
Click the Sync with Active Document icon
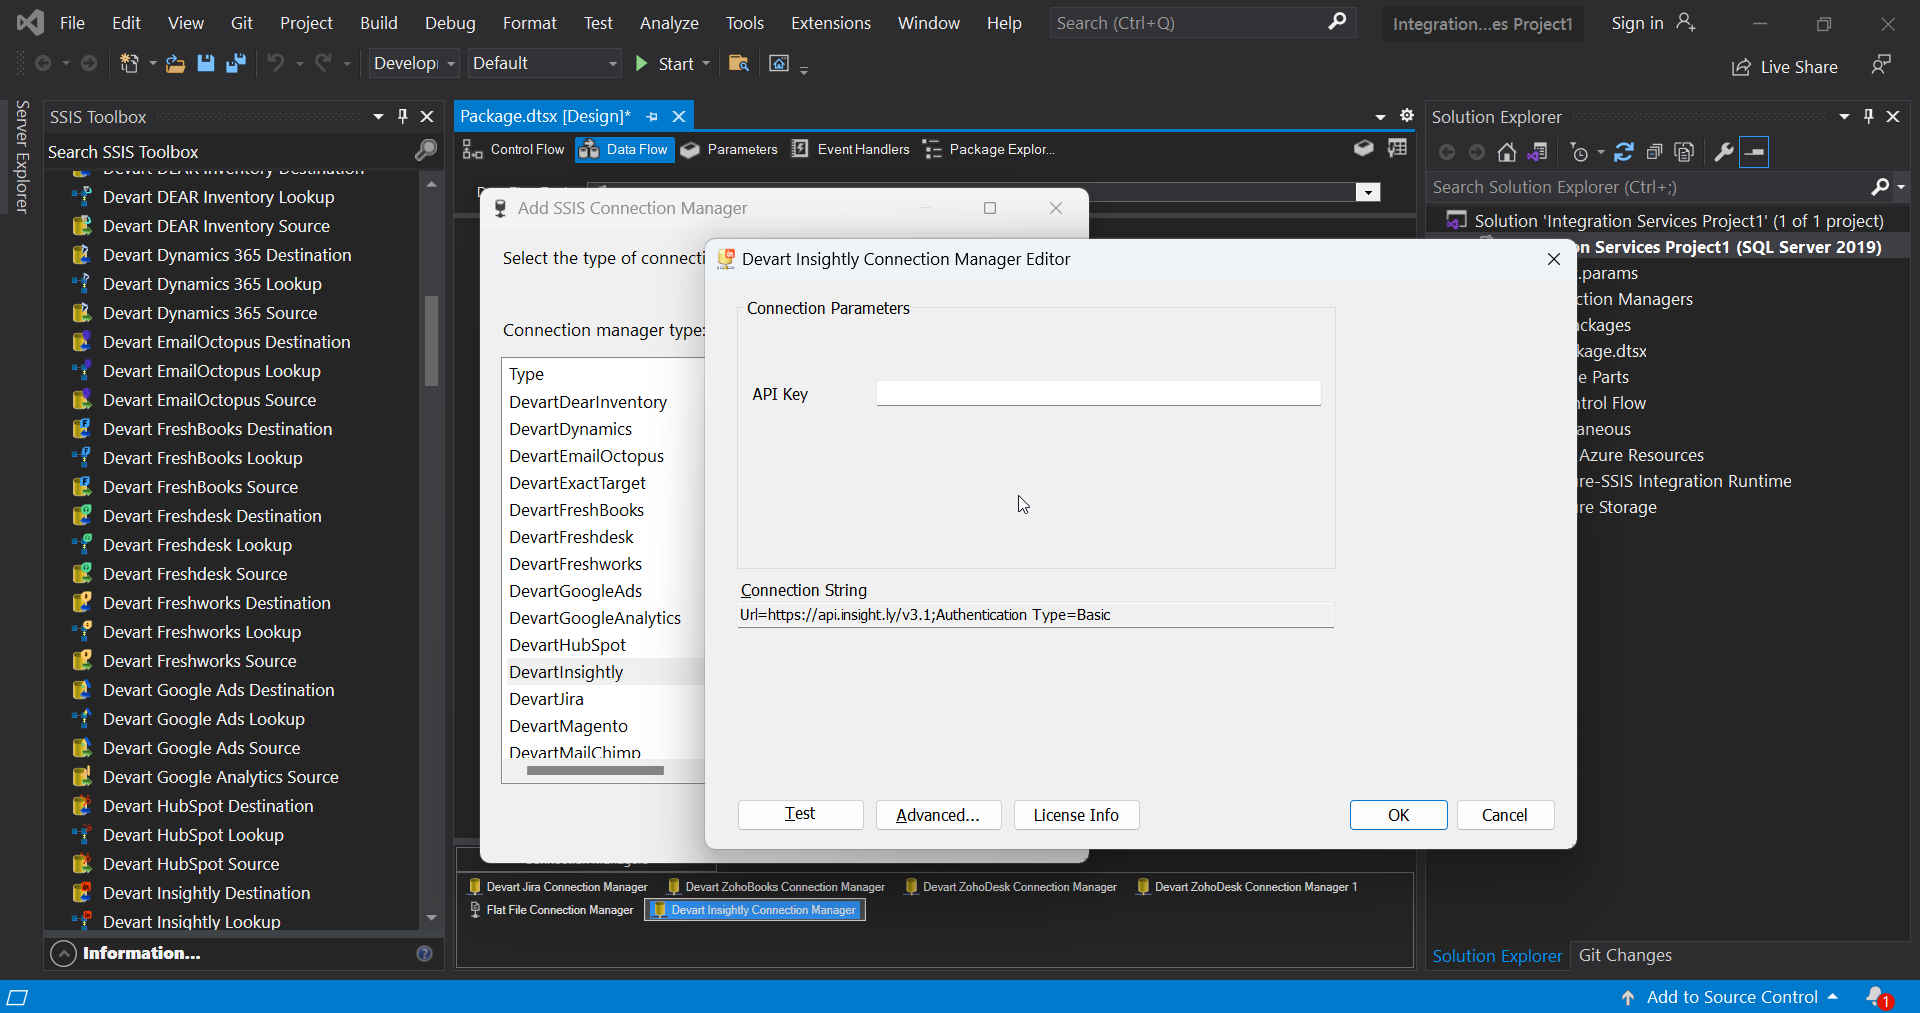[1624, 152]
